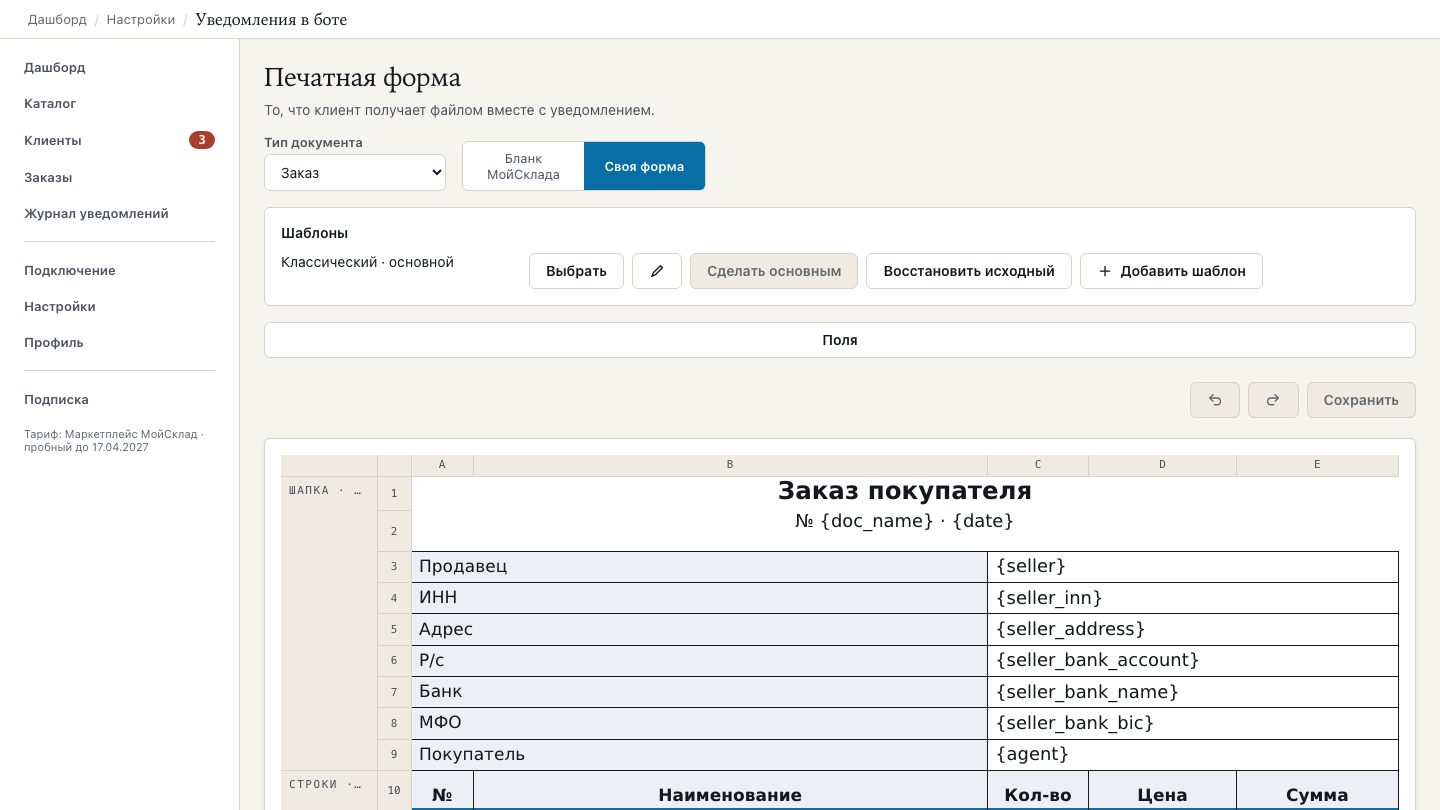Click the {seller} cell
Viewport: 1440px width, 810px height.
(1193, 567)
